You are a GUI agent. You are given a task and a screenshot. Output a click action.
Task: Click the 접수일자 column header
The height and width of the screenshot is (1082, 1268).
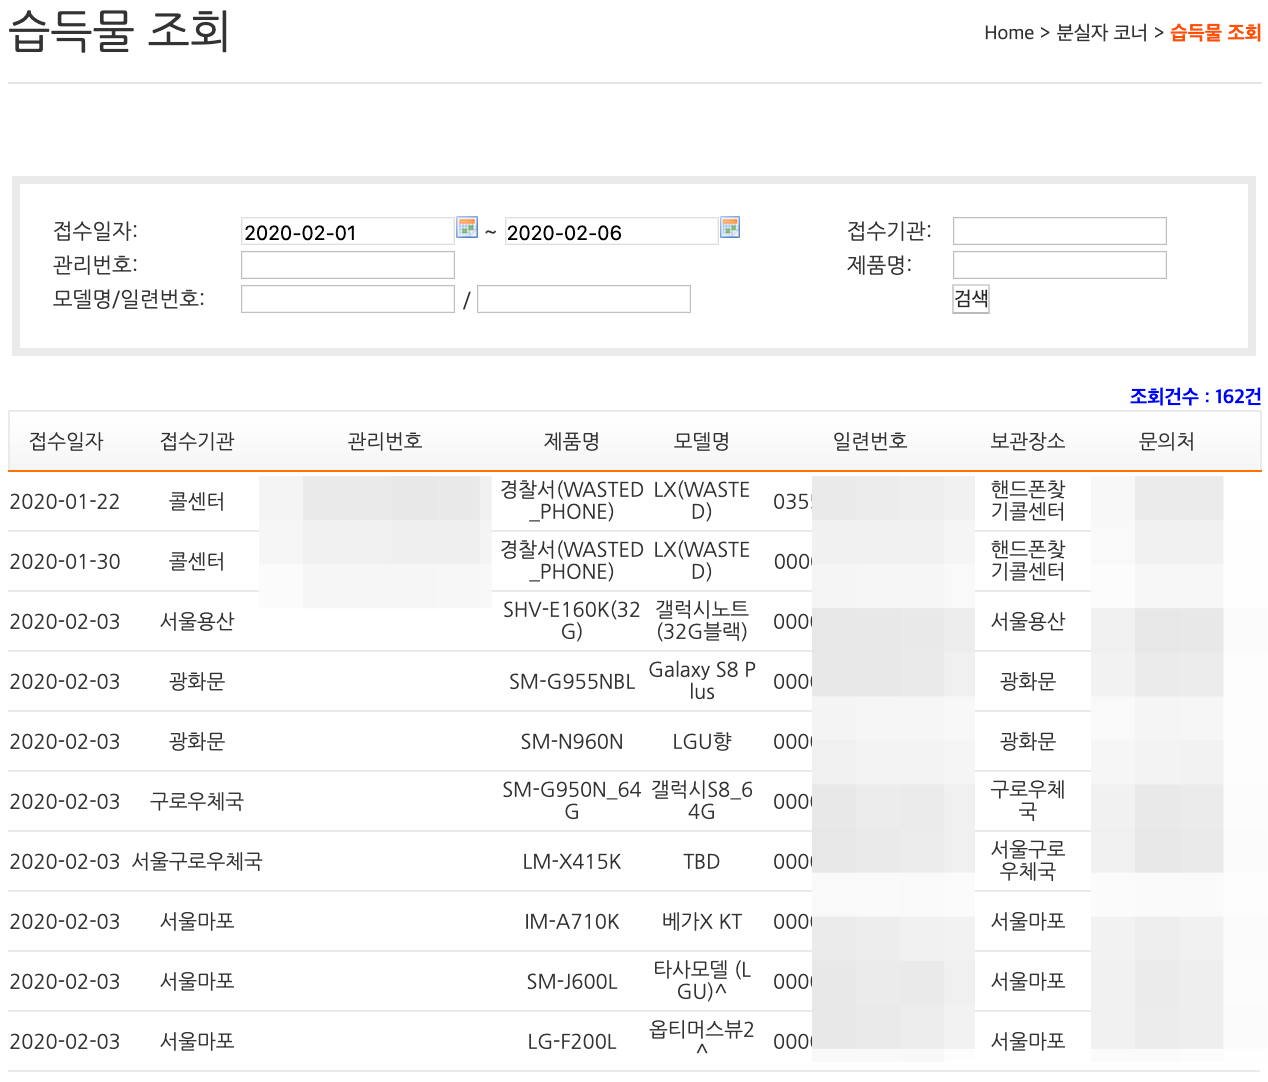[x=66, y=441]
